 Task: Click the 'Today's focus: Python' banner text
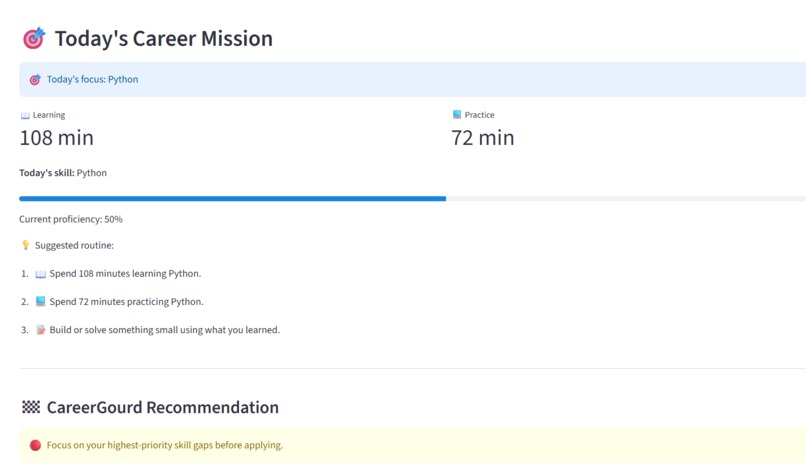93,79
